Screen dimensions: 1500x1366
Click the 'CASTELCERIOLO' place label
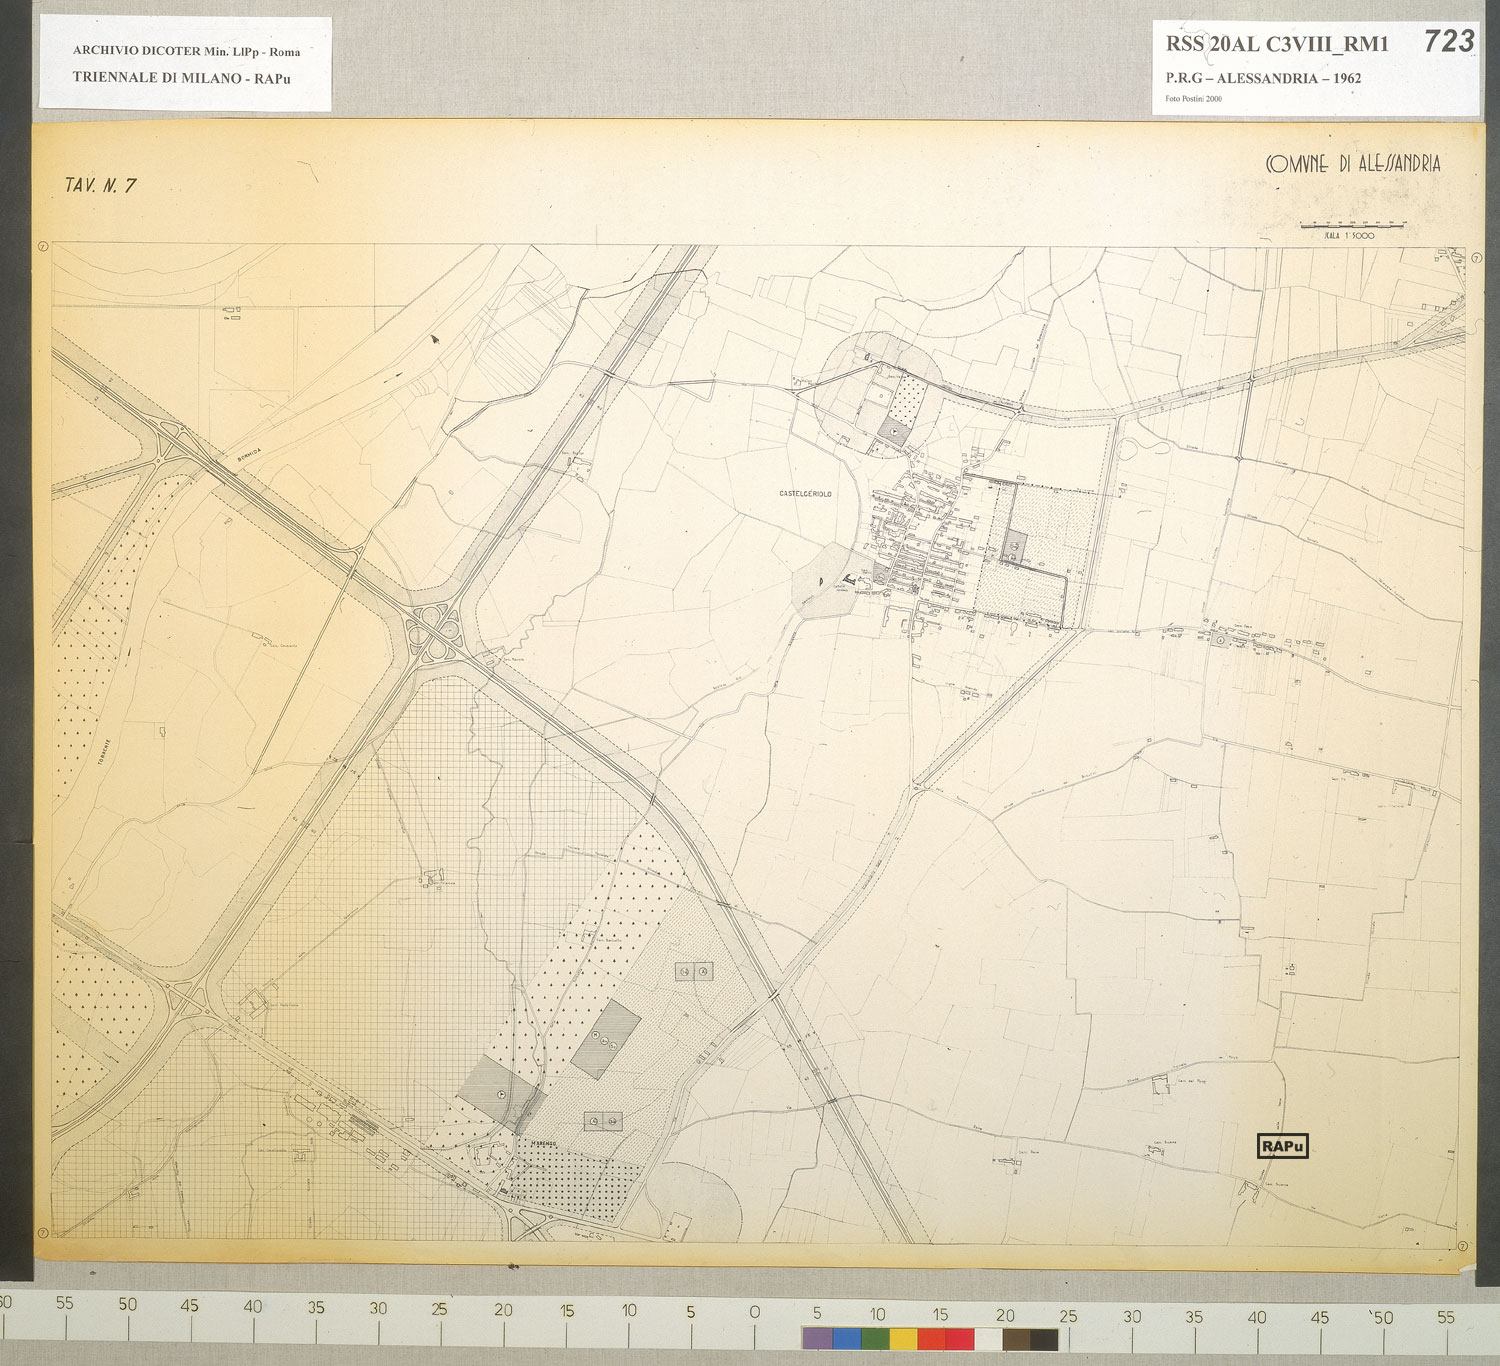point(805,494)
